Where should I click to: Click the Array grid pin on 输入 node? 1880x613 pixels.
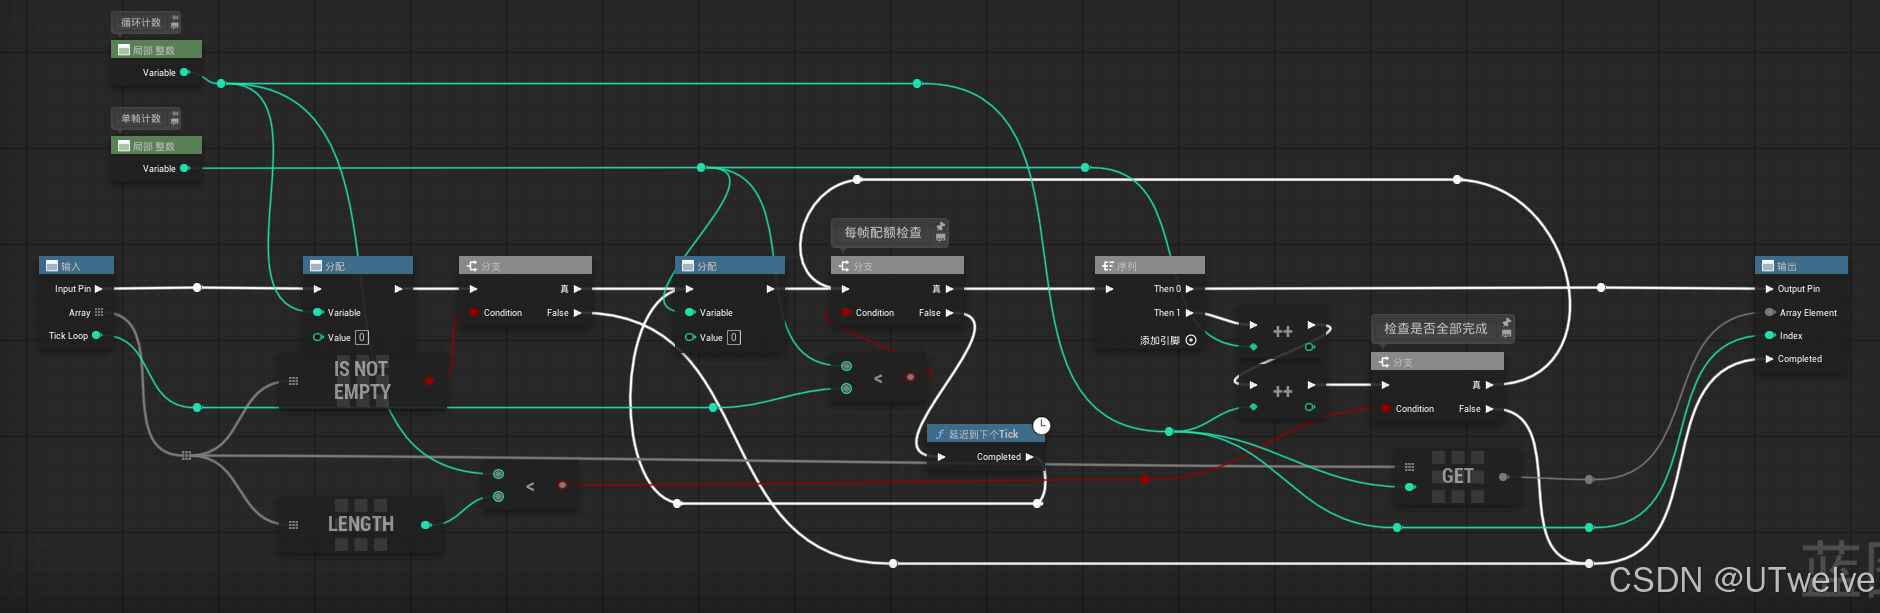(x=99, y=312)
